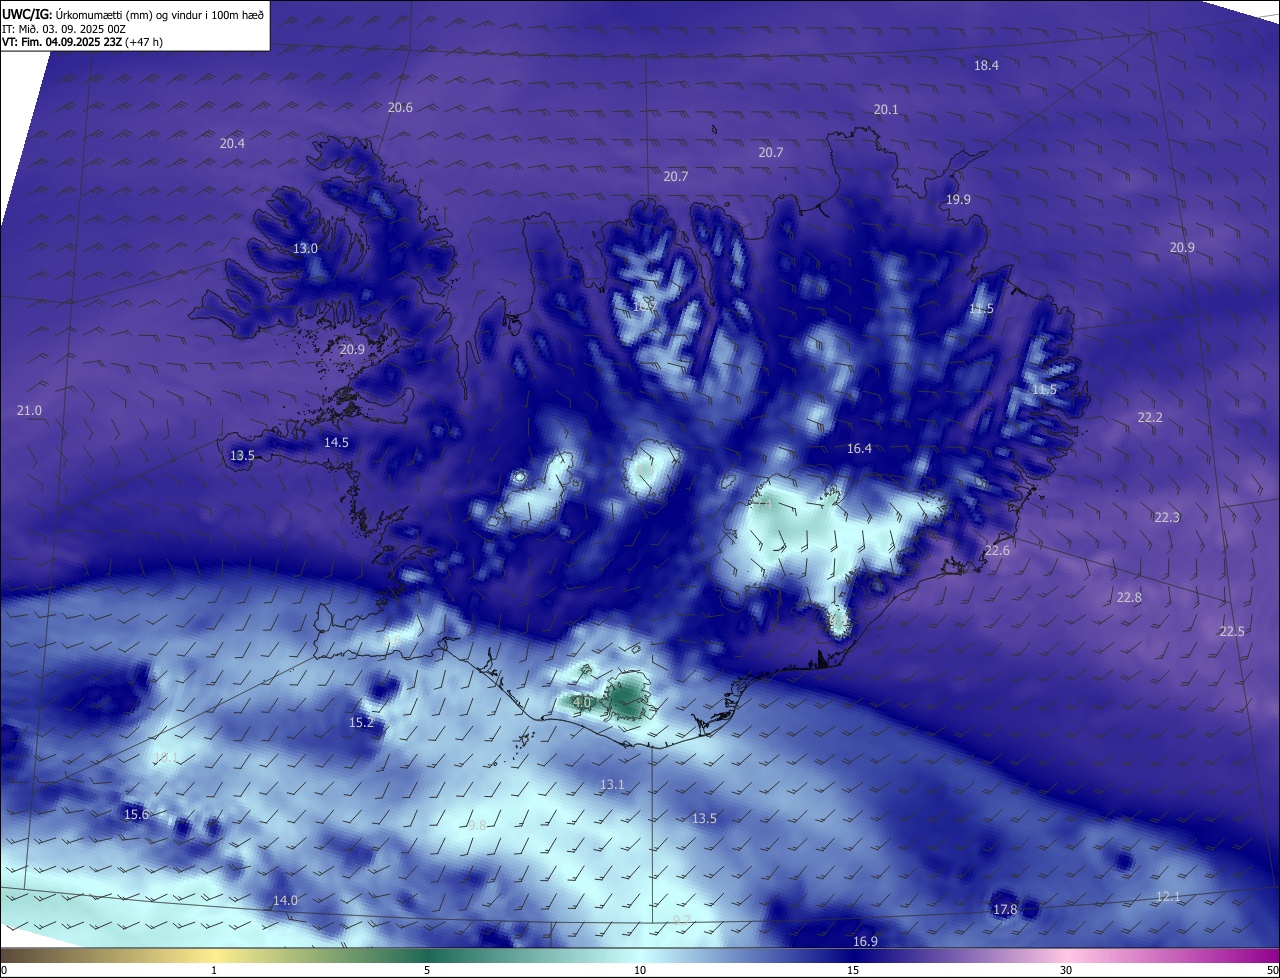Image resolution: width=1280 pixels, height=978 pixels.
Task: Click the 13.0 value label
Action: click(x=305, y=248)
